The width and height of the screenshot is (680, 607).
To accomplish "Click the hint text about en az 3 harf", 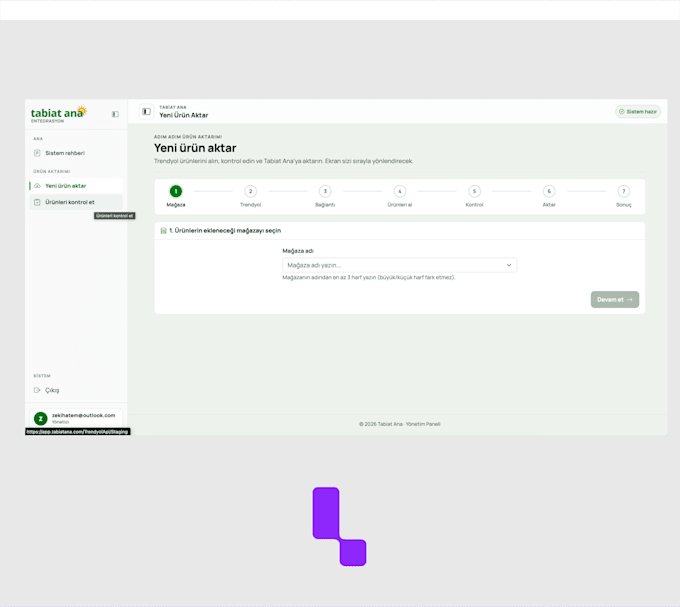I will (x=369, y=277).
